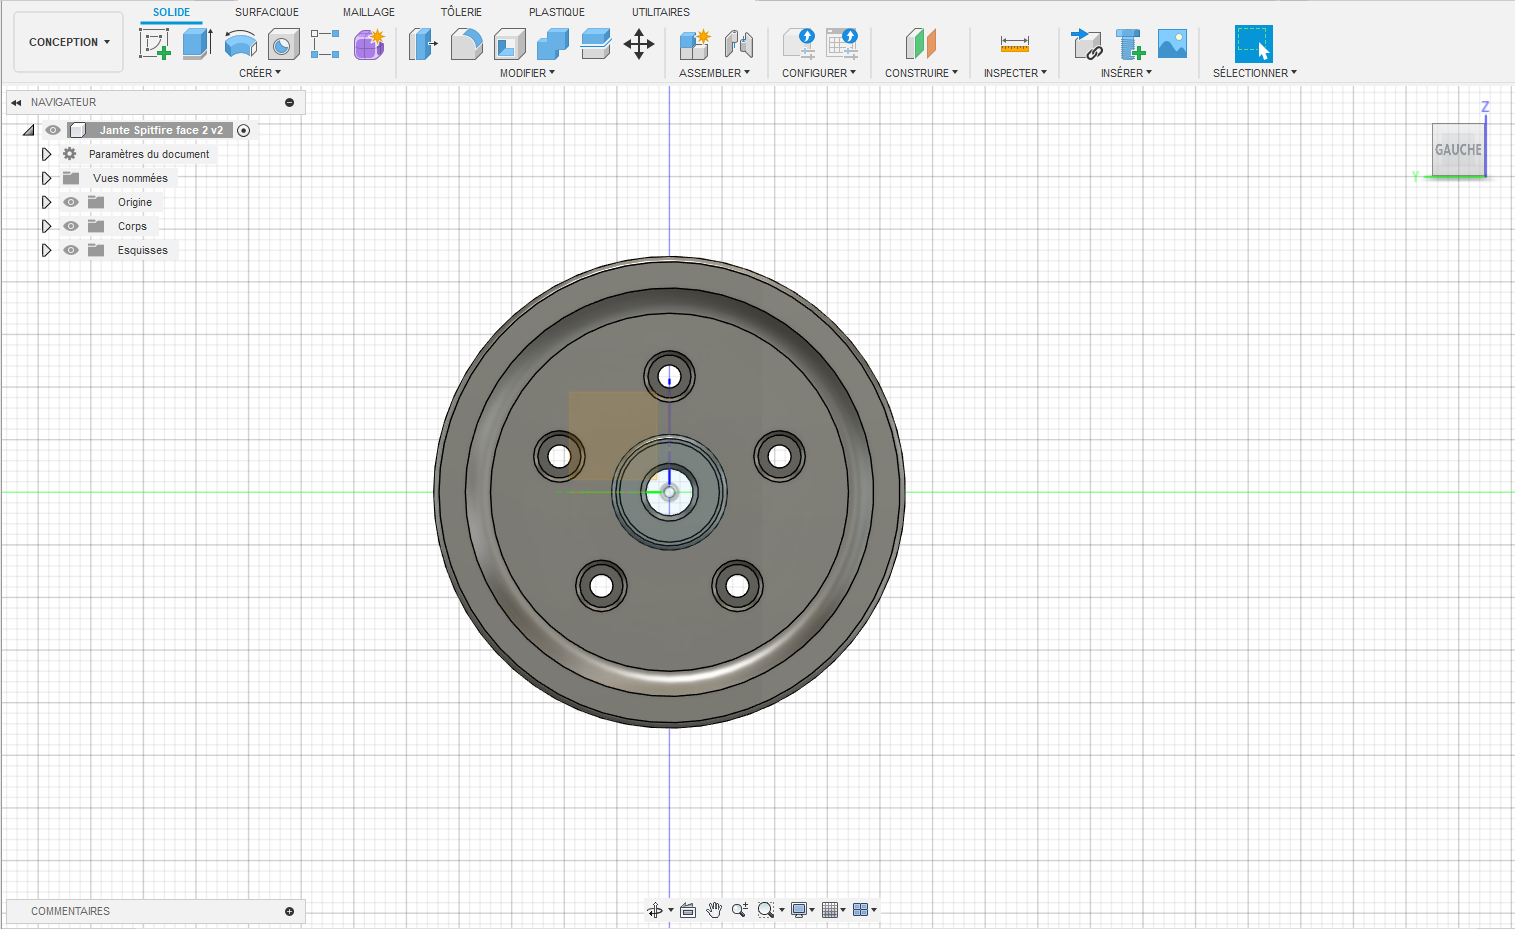Click the Look At icon
This screenshot has width=1515, height=929.
tap(688, 910)
